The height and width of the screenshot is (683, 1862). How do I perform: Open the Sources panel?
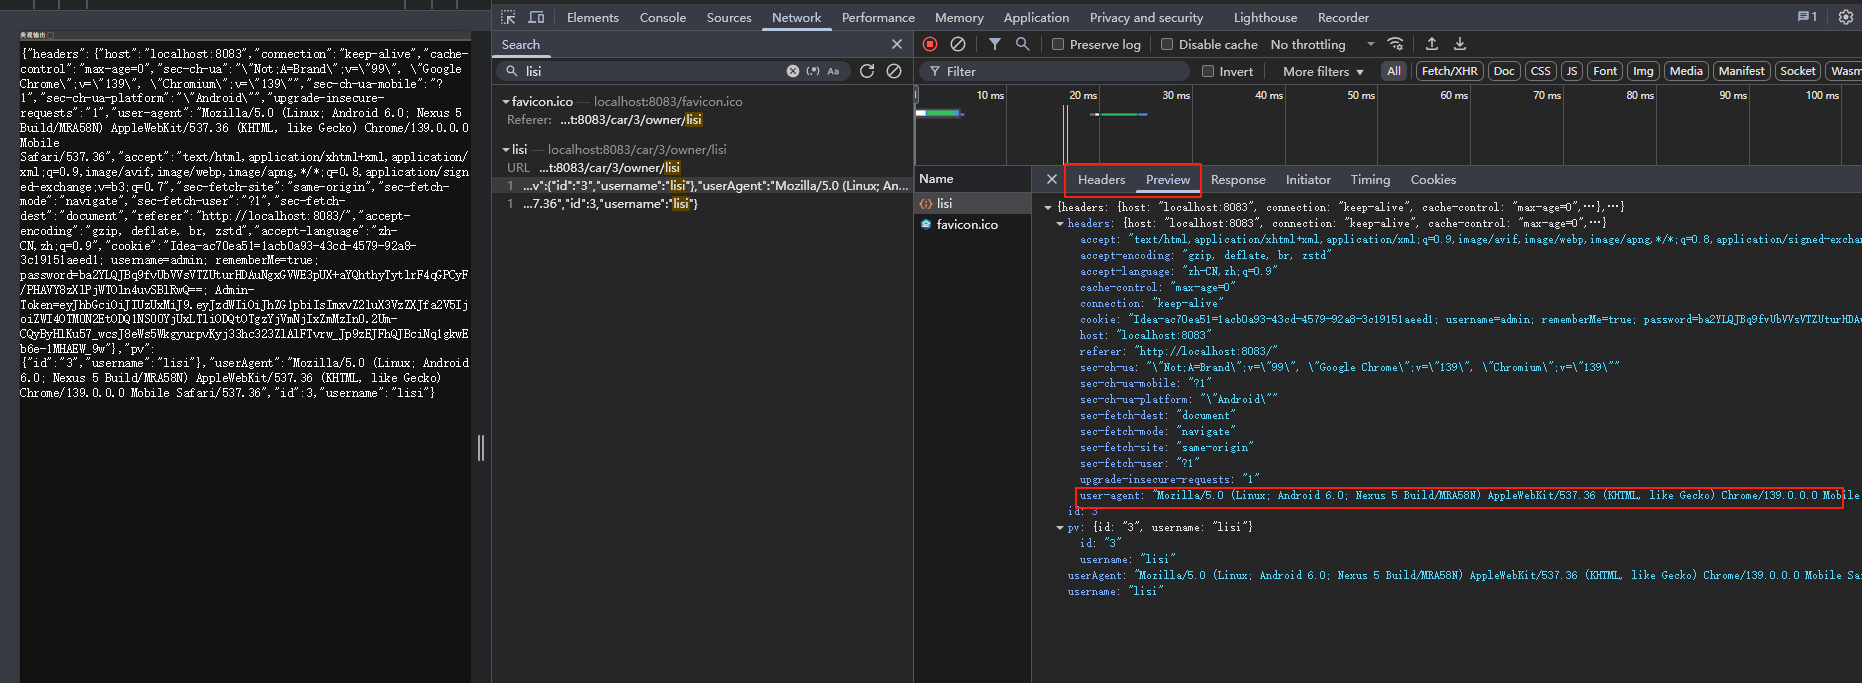click(729, 17)
